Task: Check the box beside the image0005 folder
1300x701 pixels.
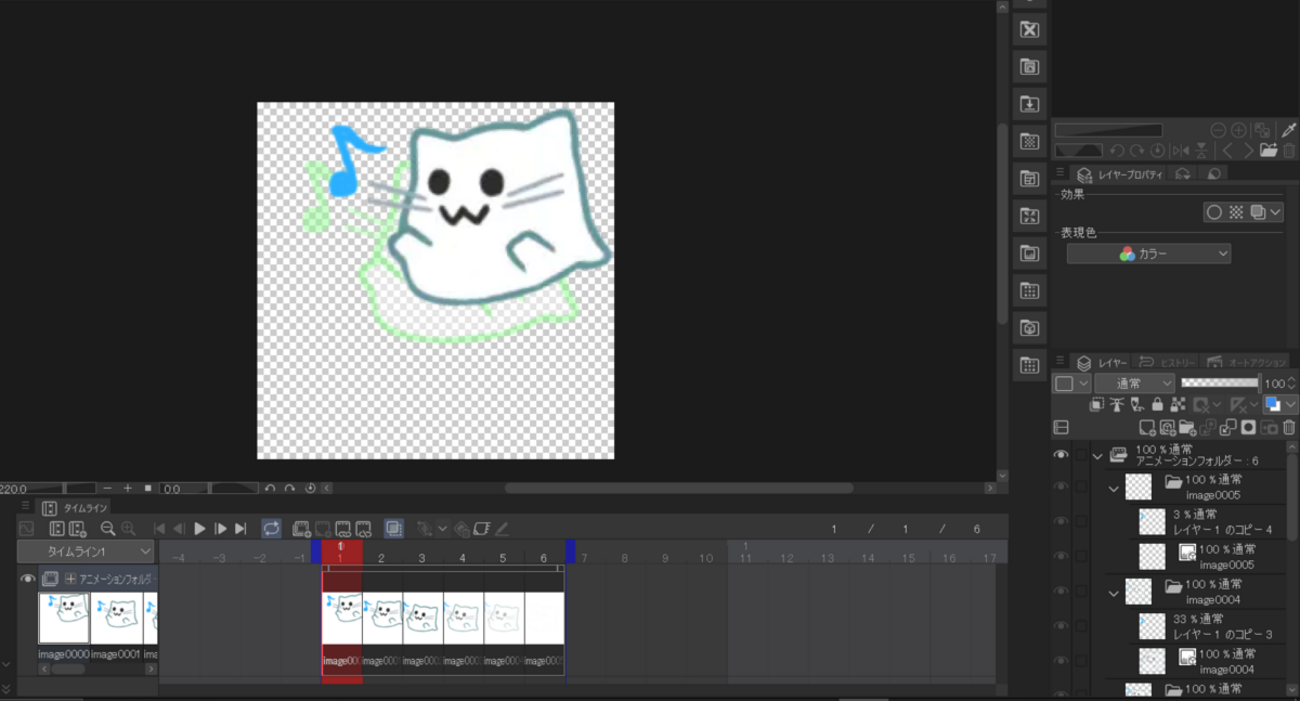Action: pos(1081,487)
